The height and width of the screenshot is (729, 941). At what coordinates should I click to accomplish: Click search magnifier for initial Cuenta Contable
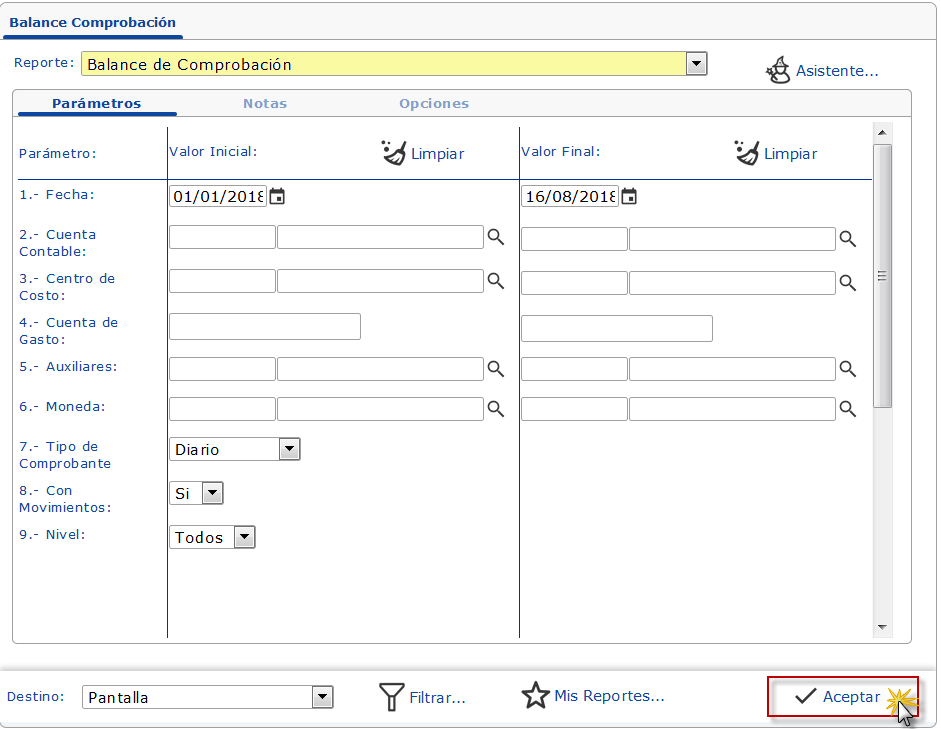coord(495,238)
